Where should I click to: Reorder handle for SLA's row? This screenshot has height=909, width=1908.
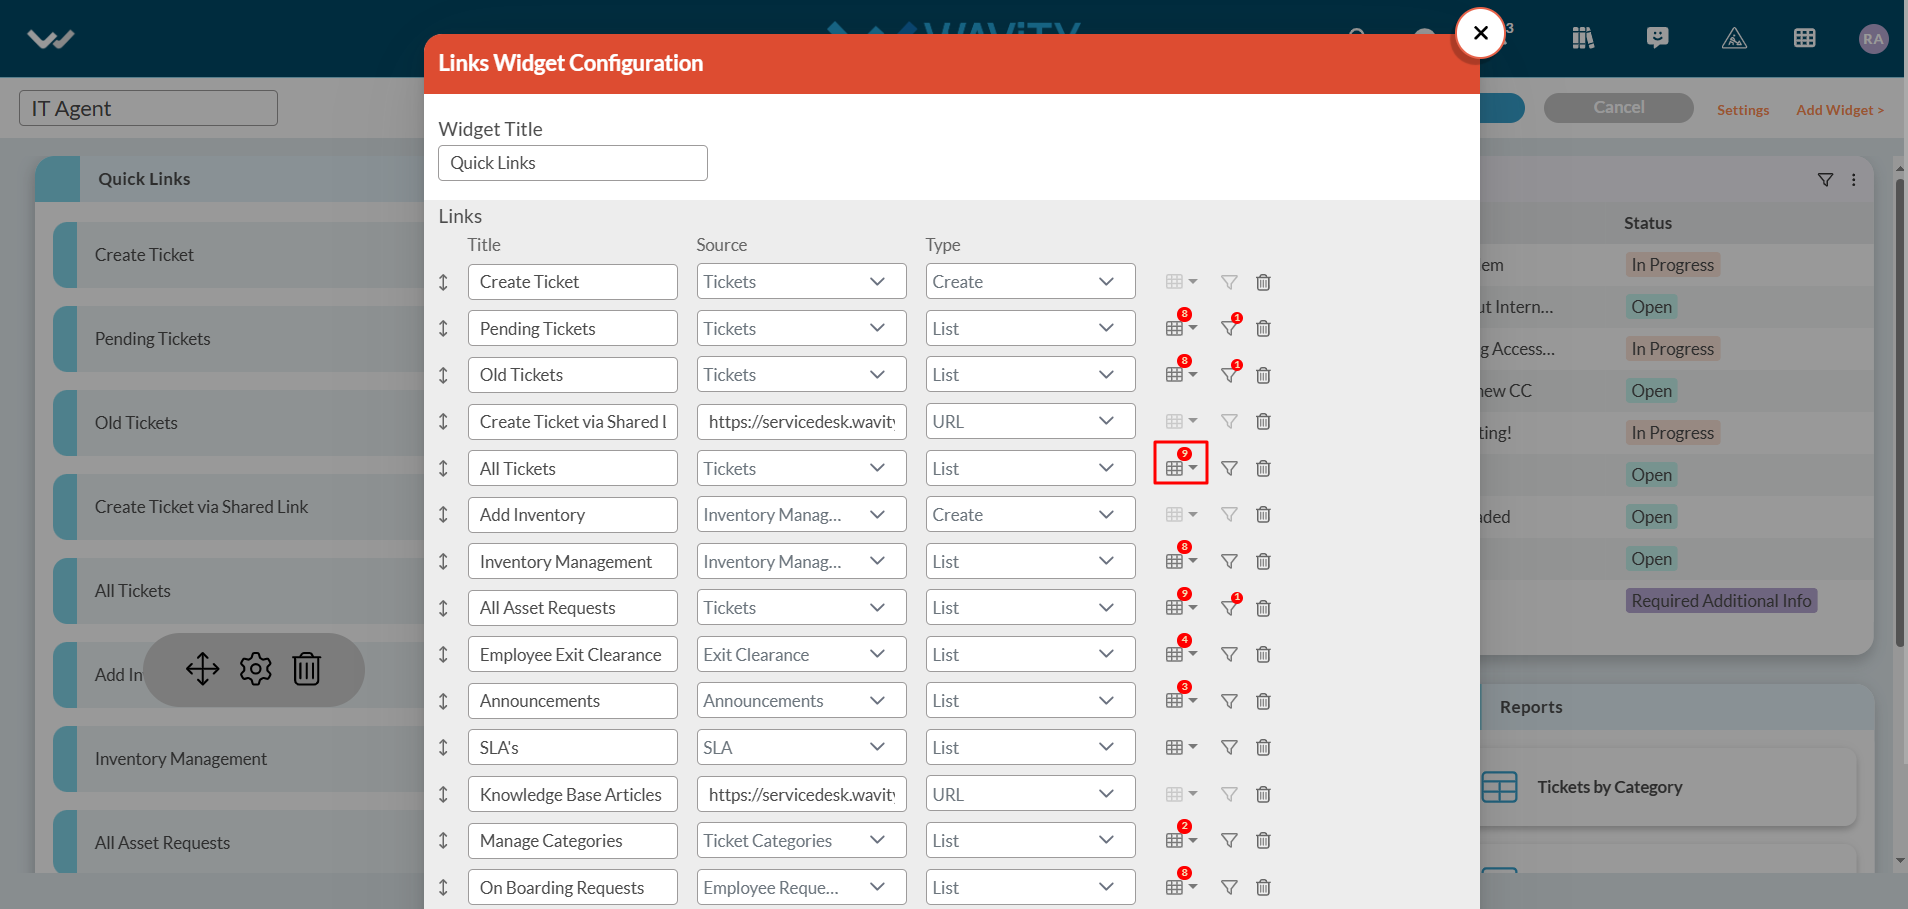click(443, 747)
